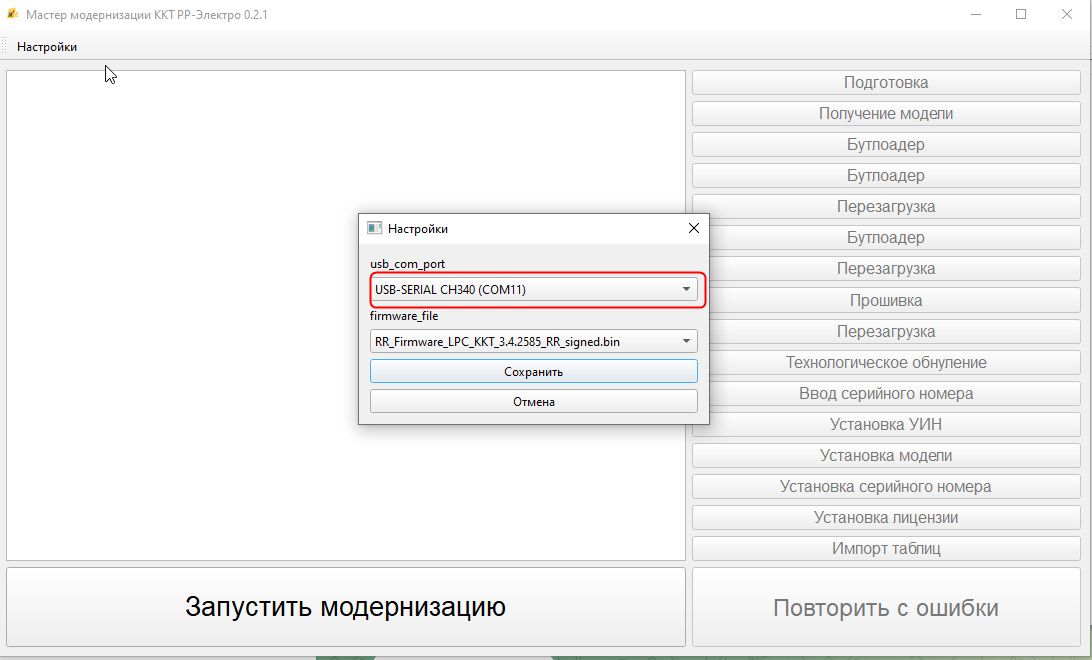
Task: Click the Повторить с ошибки button
Action: pyautogui.click(x=885, y=608)
